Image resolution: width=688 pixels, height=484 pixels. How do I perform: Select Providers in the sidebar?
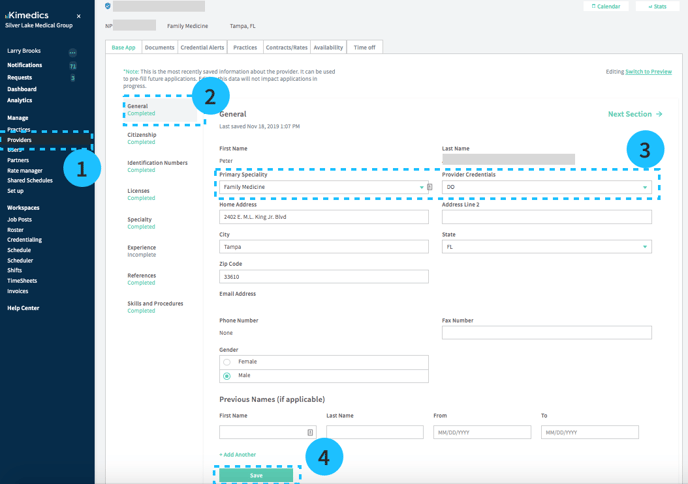pyautogui.click(x=19, y=140)
